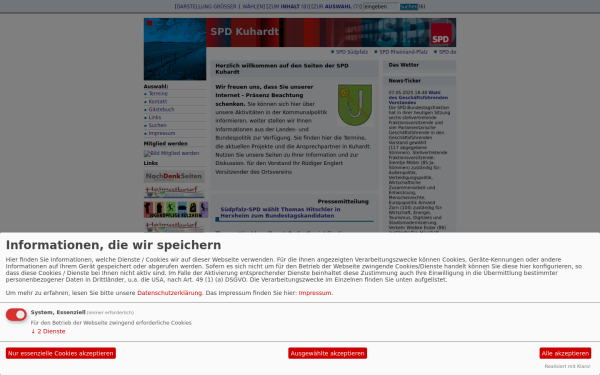Click the red square icon on header photo
This screenshot has width=600, height=375.
click(x=150, y=23)
